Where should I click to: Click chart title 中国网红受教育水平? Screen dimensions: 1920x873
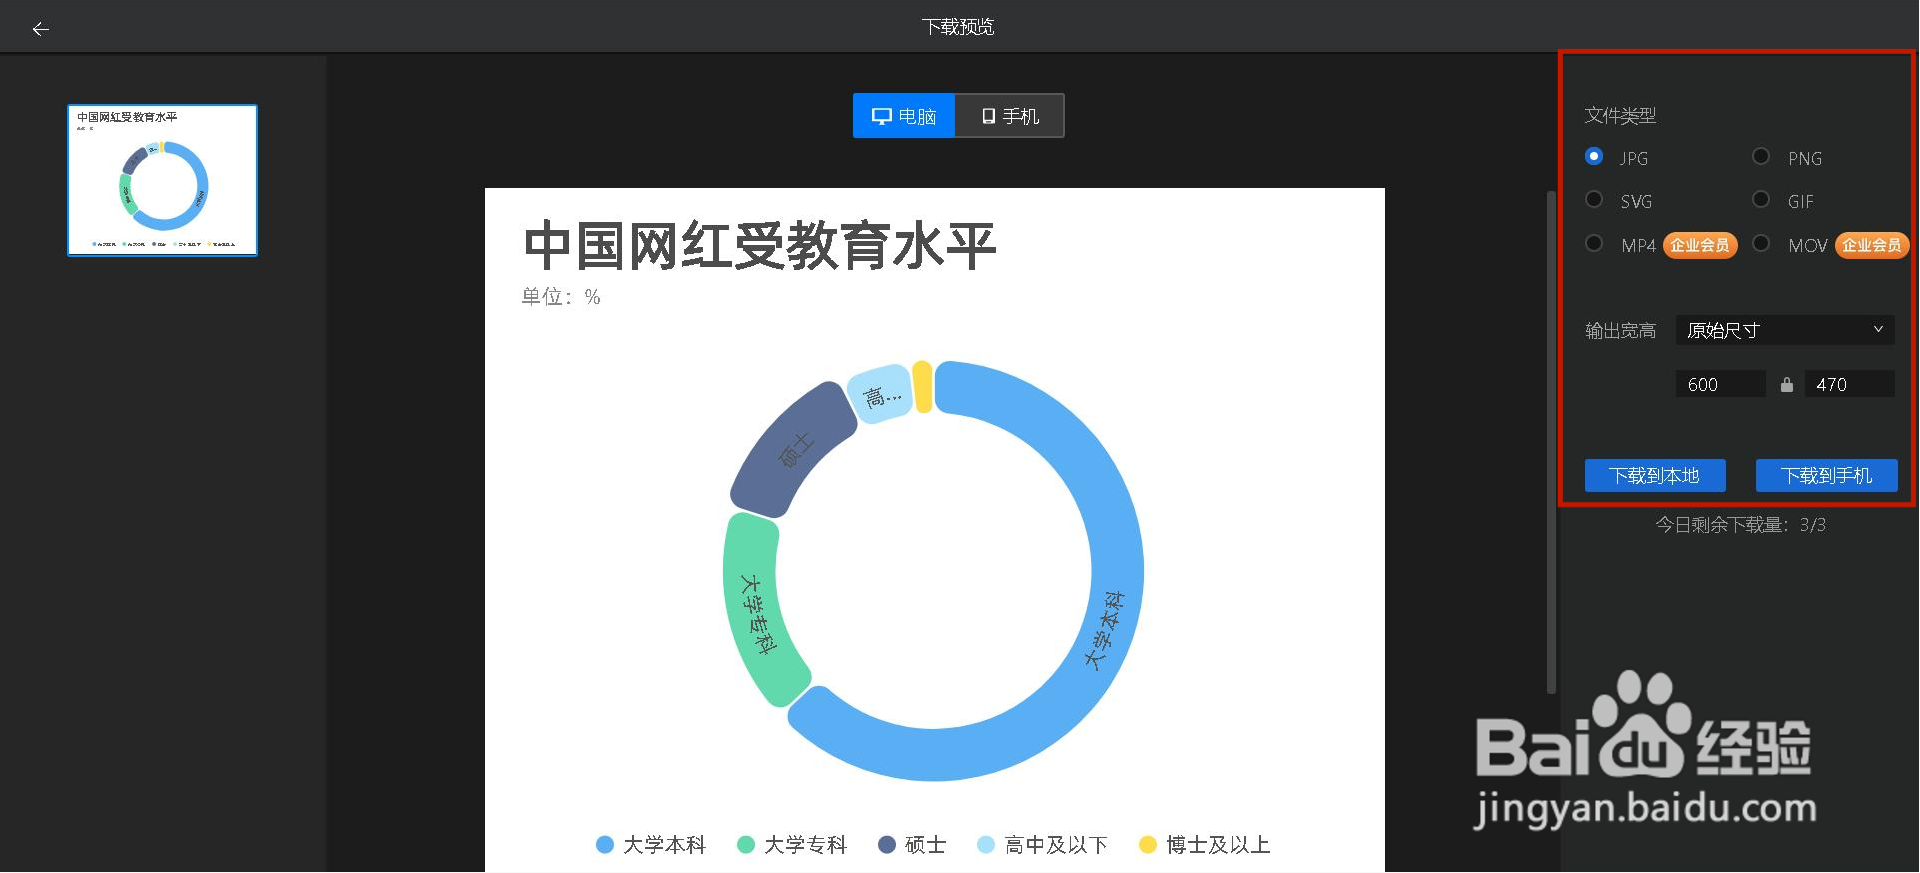tap(760, 246)
